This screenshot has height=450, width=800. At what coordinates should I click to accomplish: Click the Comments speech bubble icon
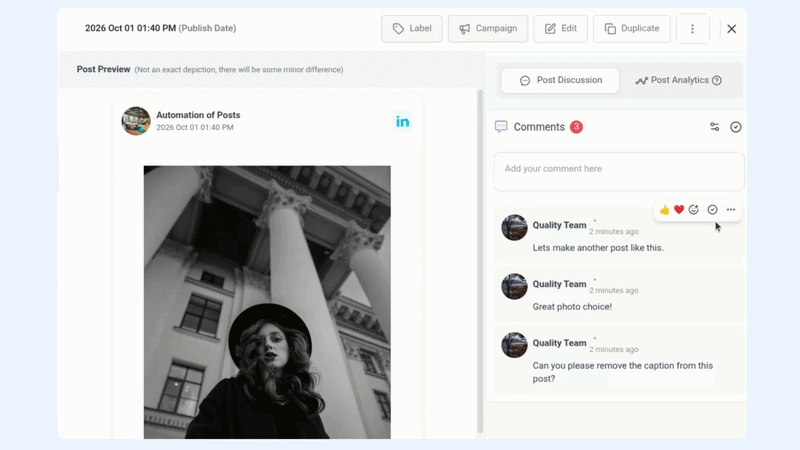pyautogui.click(x=501, y=127)
